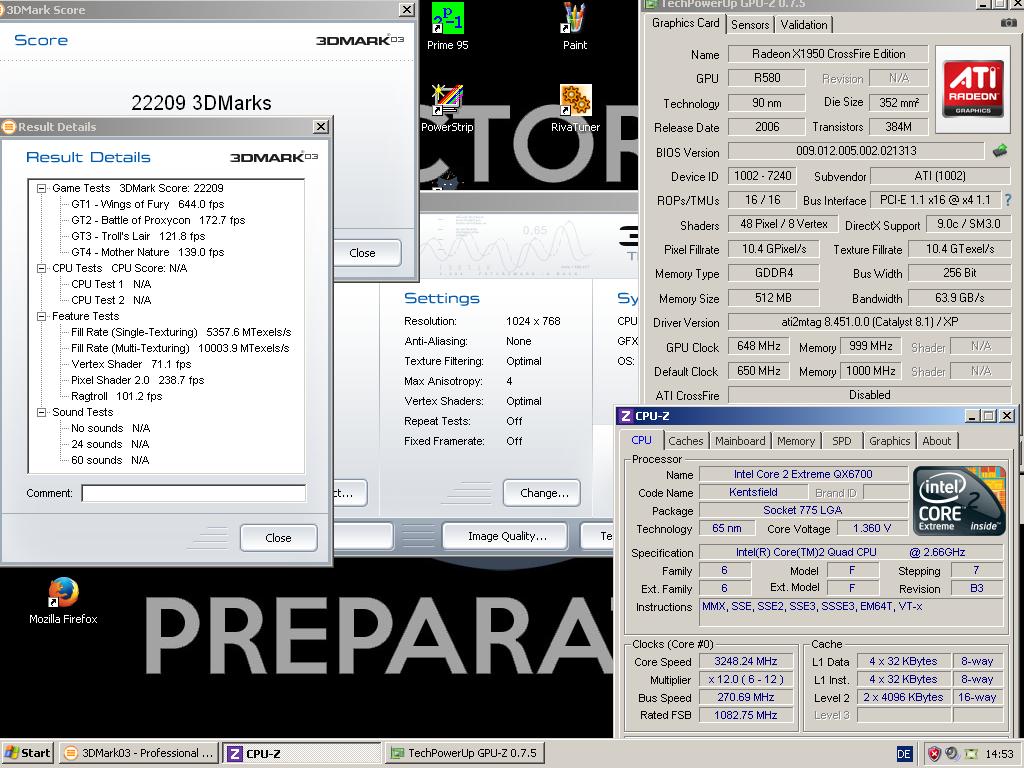Select the CPU-Z taskbar button
This screenshot has width=1024, height=768.
[302, 753]
